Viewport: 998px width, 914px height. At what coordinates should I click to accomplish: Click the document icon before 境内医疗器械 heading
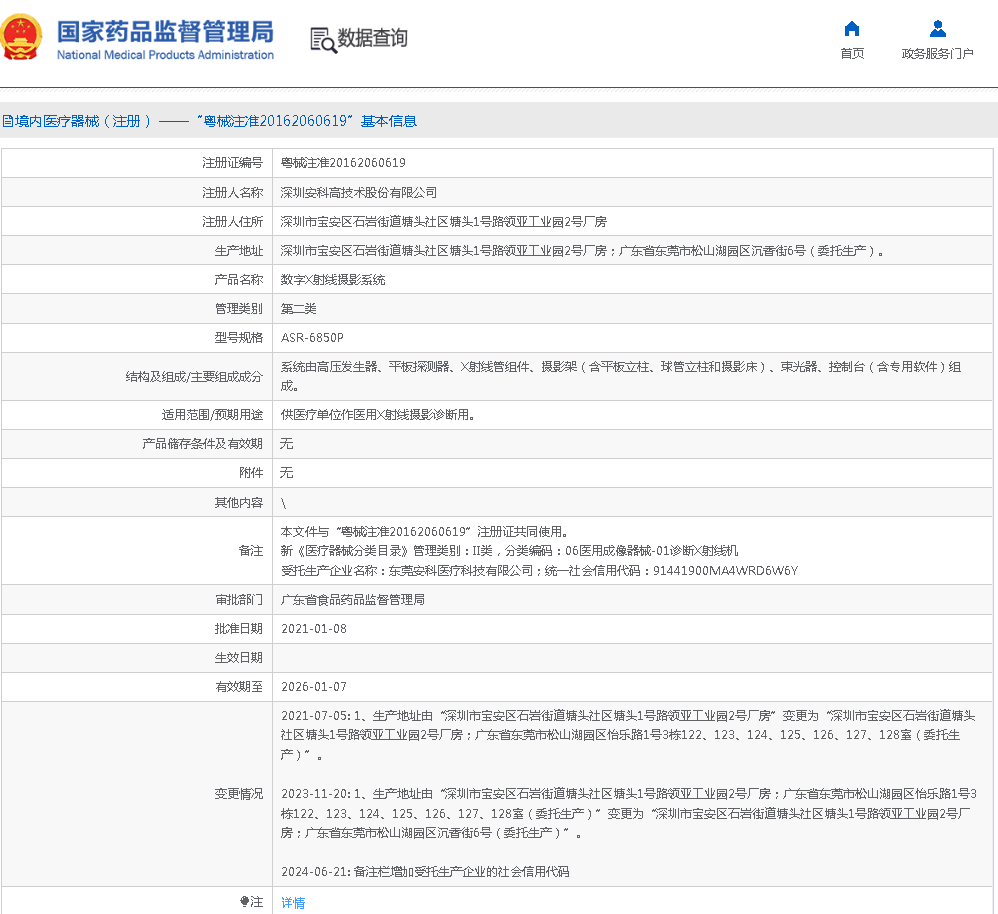7,122
